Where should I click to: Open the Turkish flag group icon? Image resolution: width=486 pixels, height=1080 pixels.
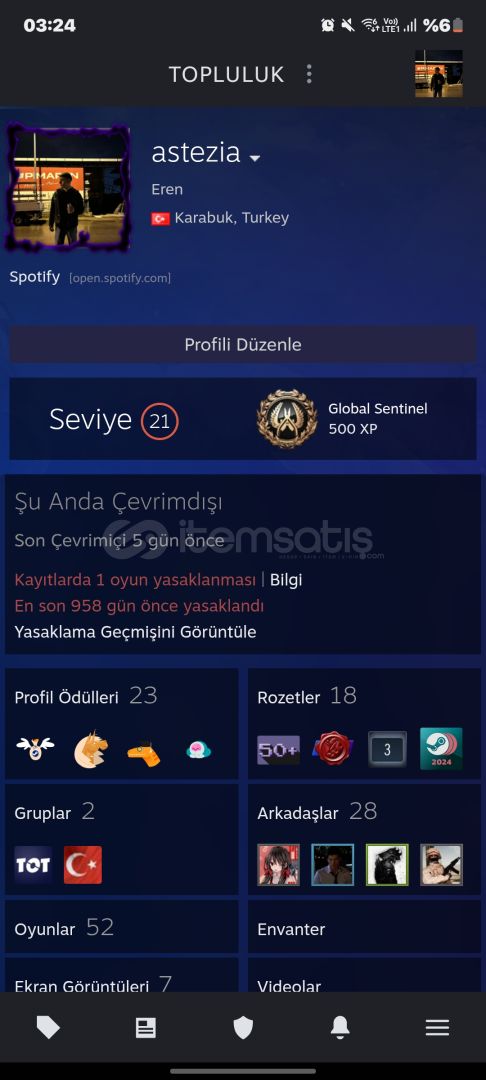83,864
